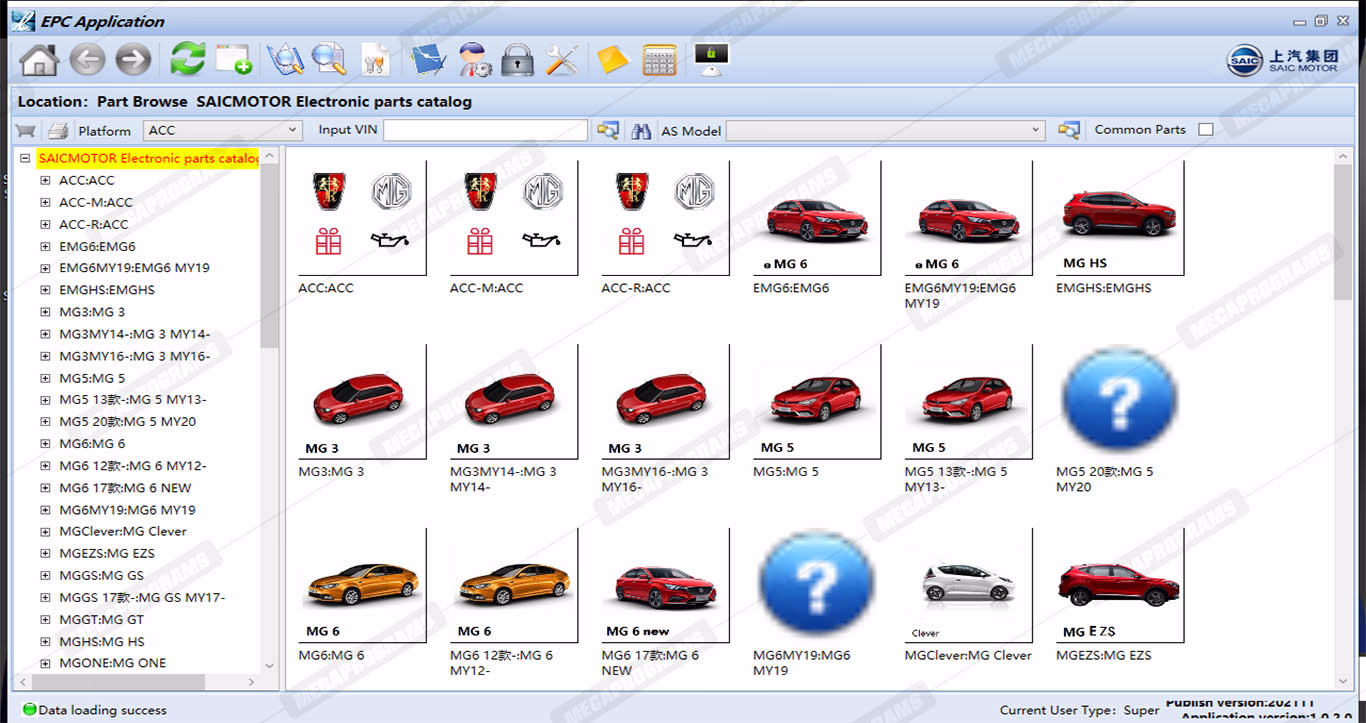
Task: Open the MG5 13款-:MG 5 MY13- thumbnail
Action: pos(968,402)
